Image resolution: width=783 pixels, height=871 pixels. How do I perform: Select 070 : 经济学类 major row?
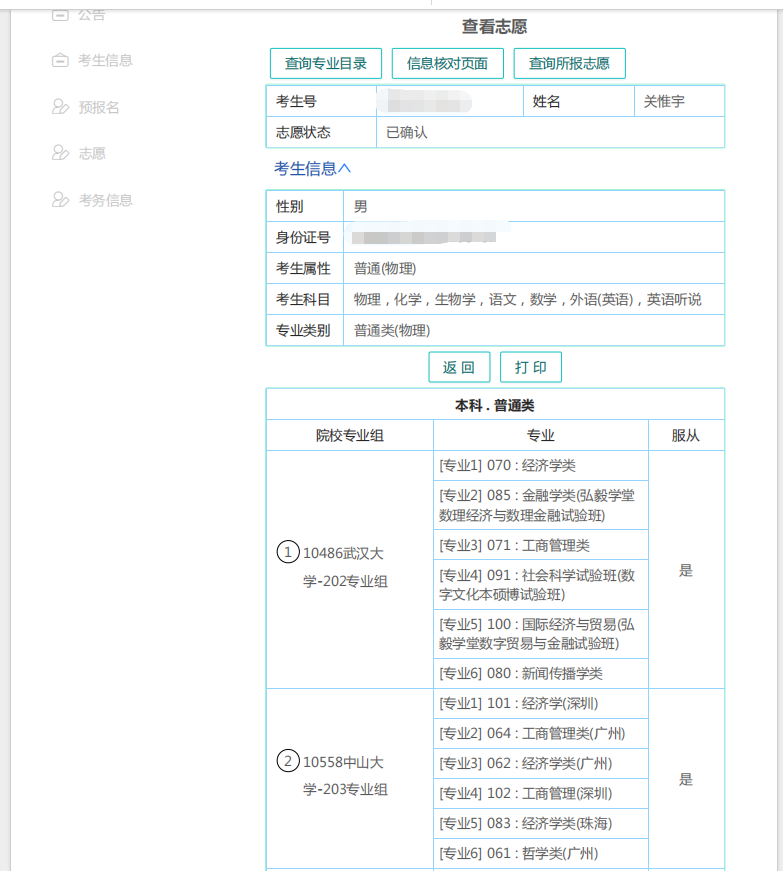[x=541, y=465]
